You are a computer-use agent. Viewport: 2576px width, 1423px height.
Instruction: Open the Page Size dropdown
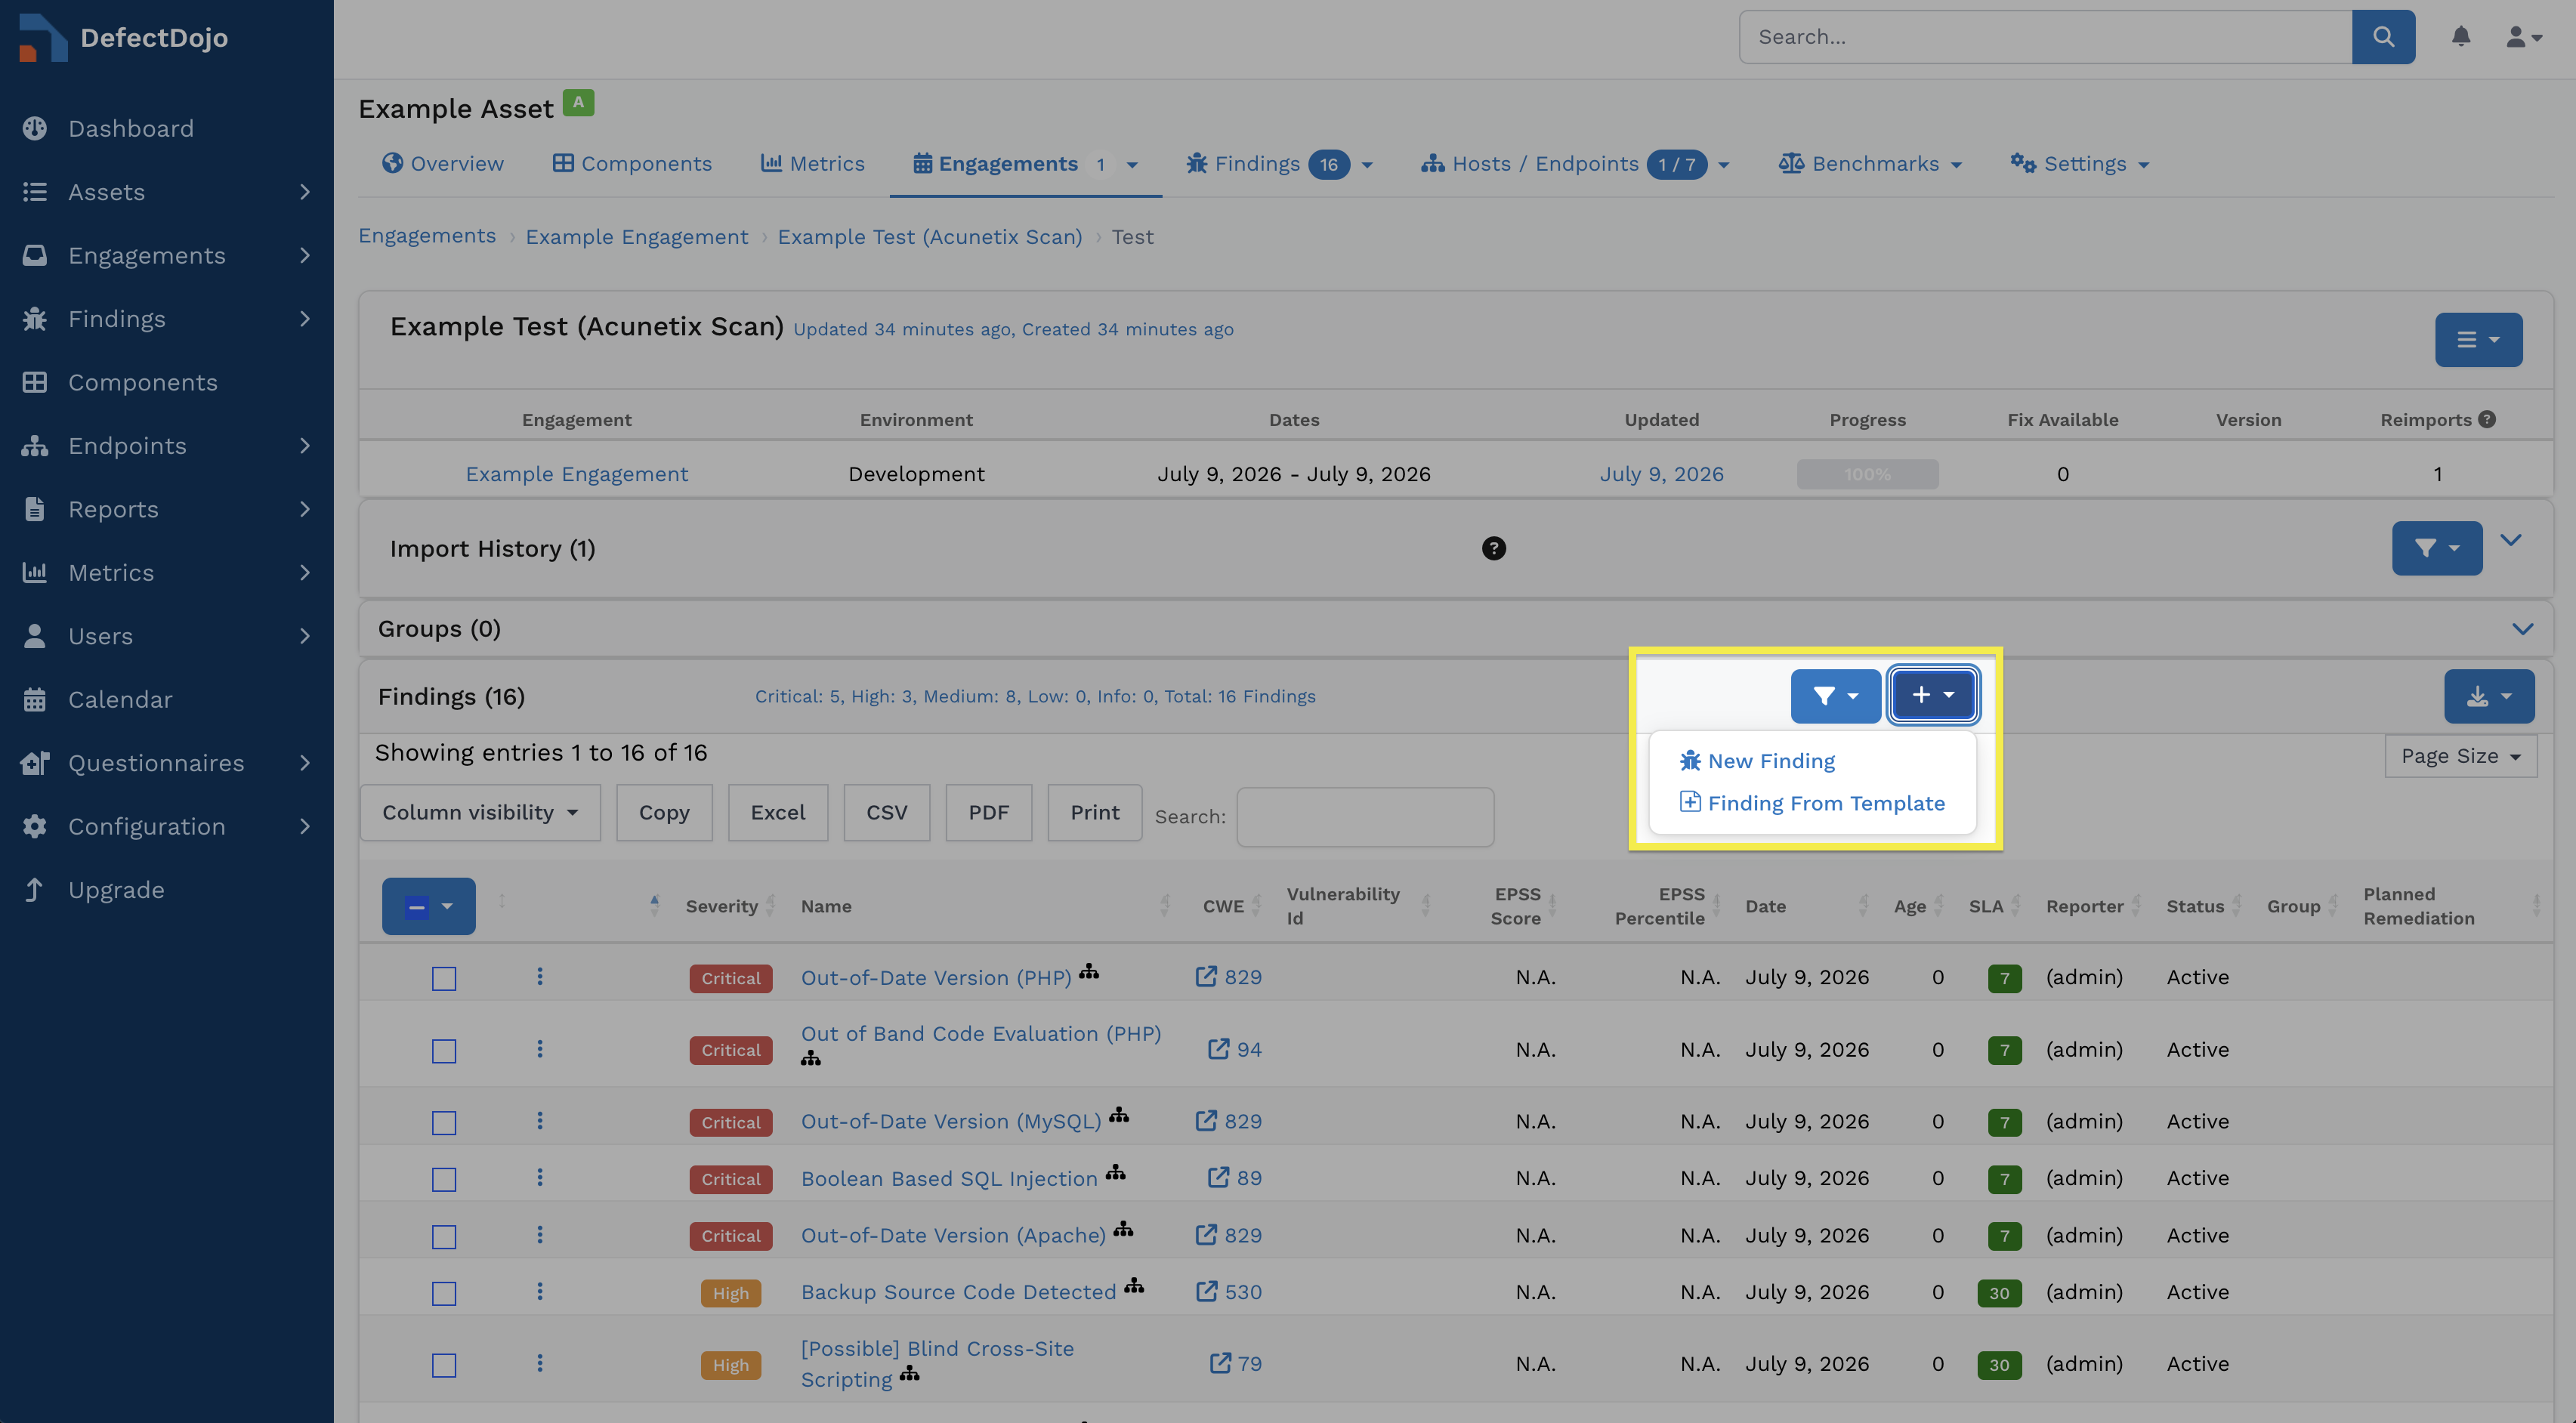[2460, 757]
